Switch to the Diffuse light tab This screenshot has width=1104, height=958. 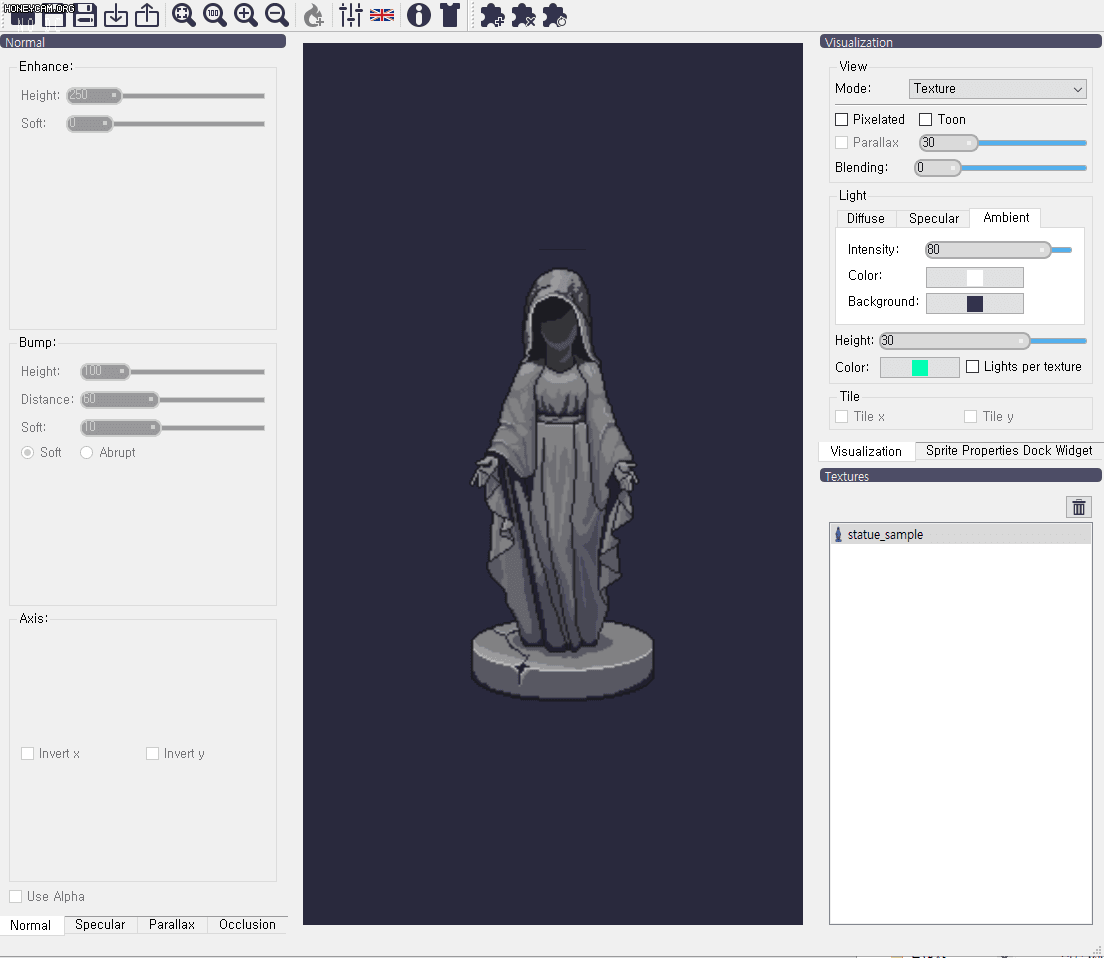pos(865,218)
